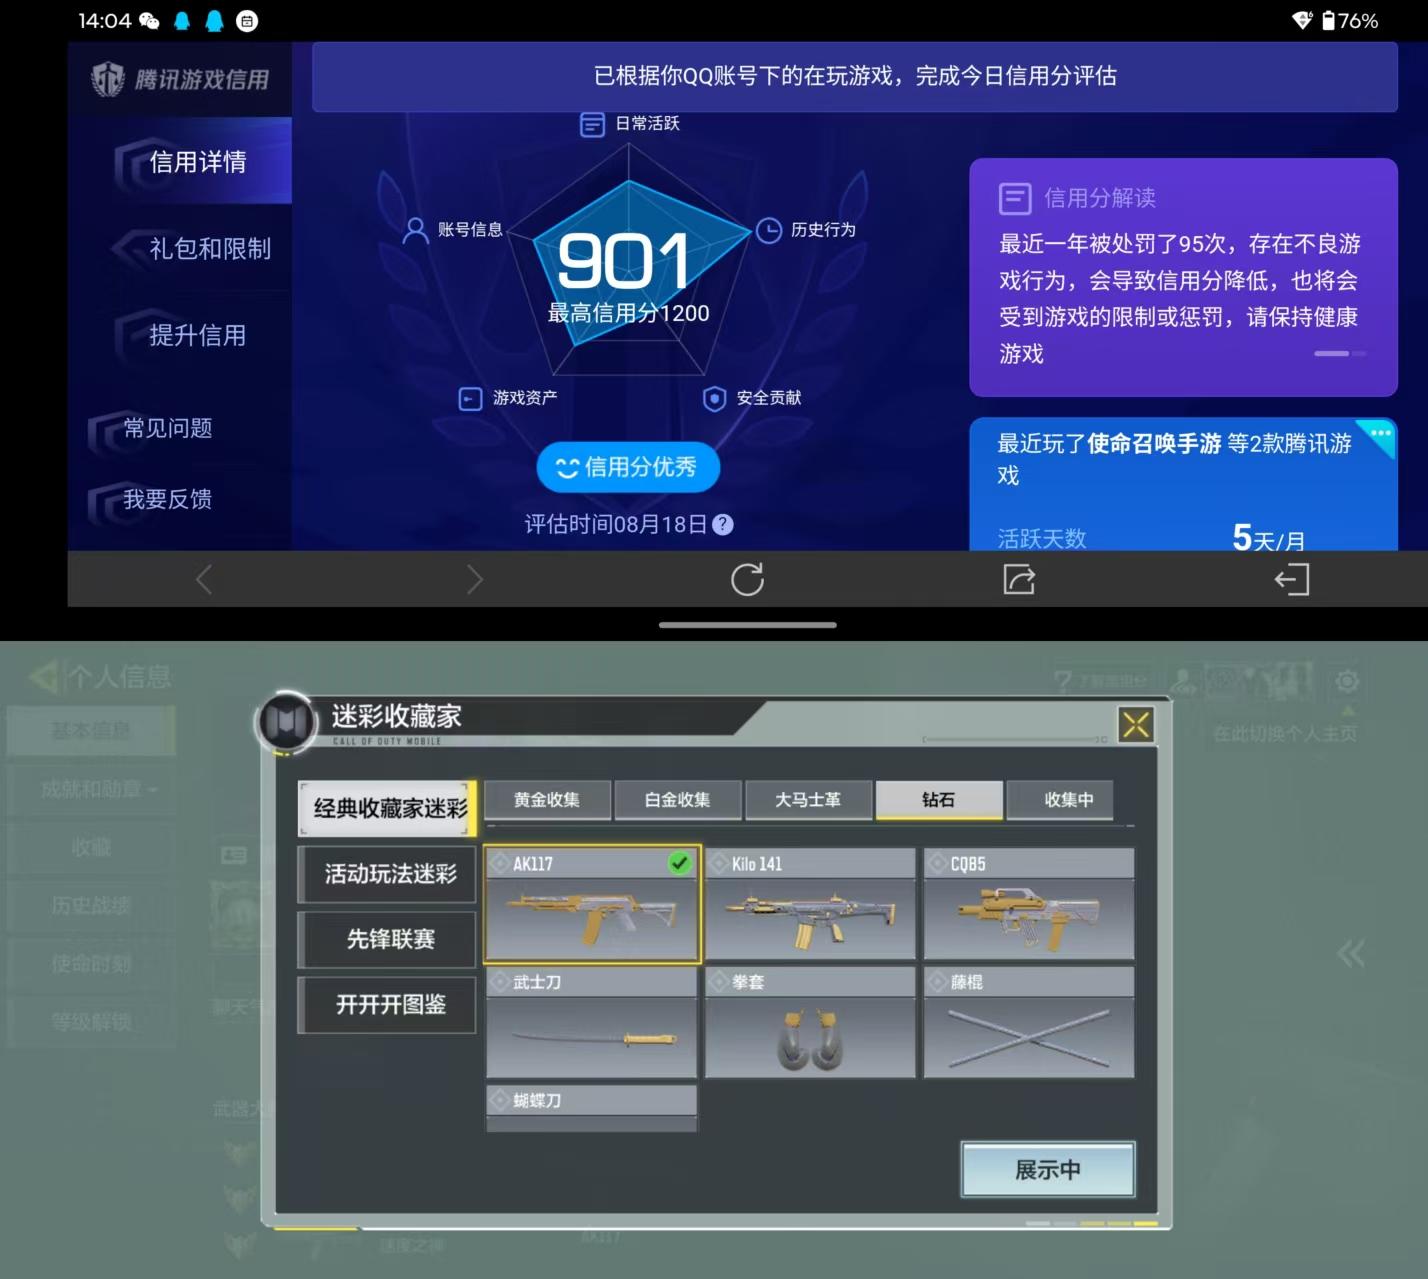The height and width of the screenshot is (1279, 1428).
Task: Click the 使命召唤手游 game name
Action: point(1154,444)
